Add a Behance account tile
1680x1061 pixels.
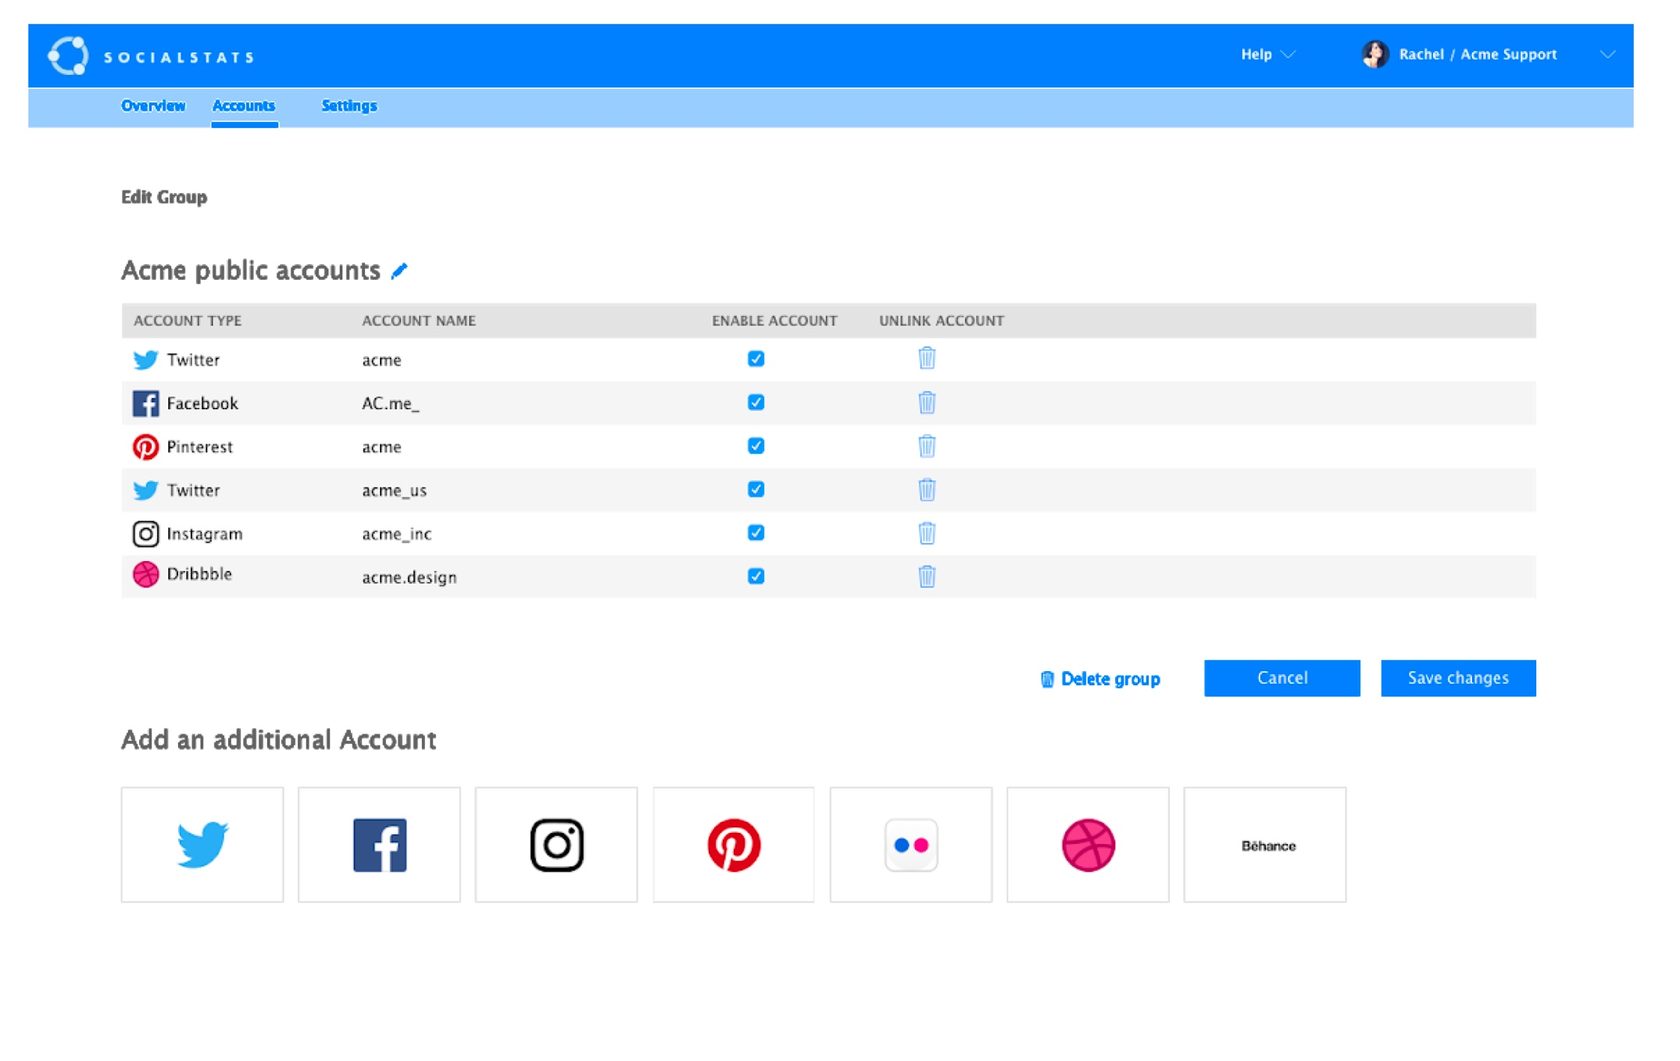pos(1264,845)
